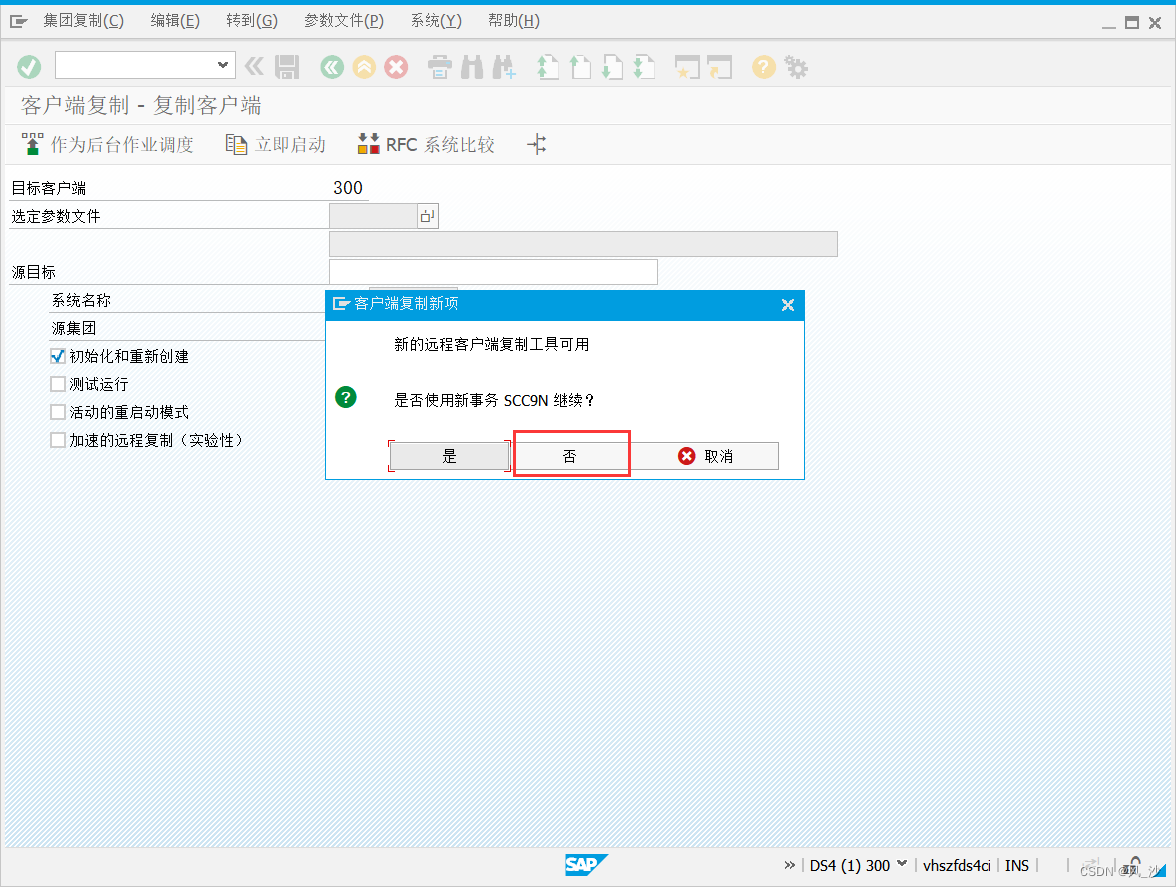Check the 测试运行 checkbox
1176x887 pixels.
(58, 384)
